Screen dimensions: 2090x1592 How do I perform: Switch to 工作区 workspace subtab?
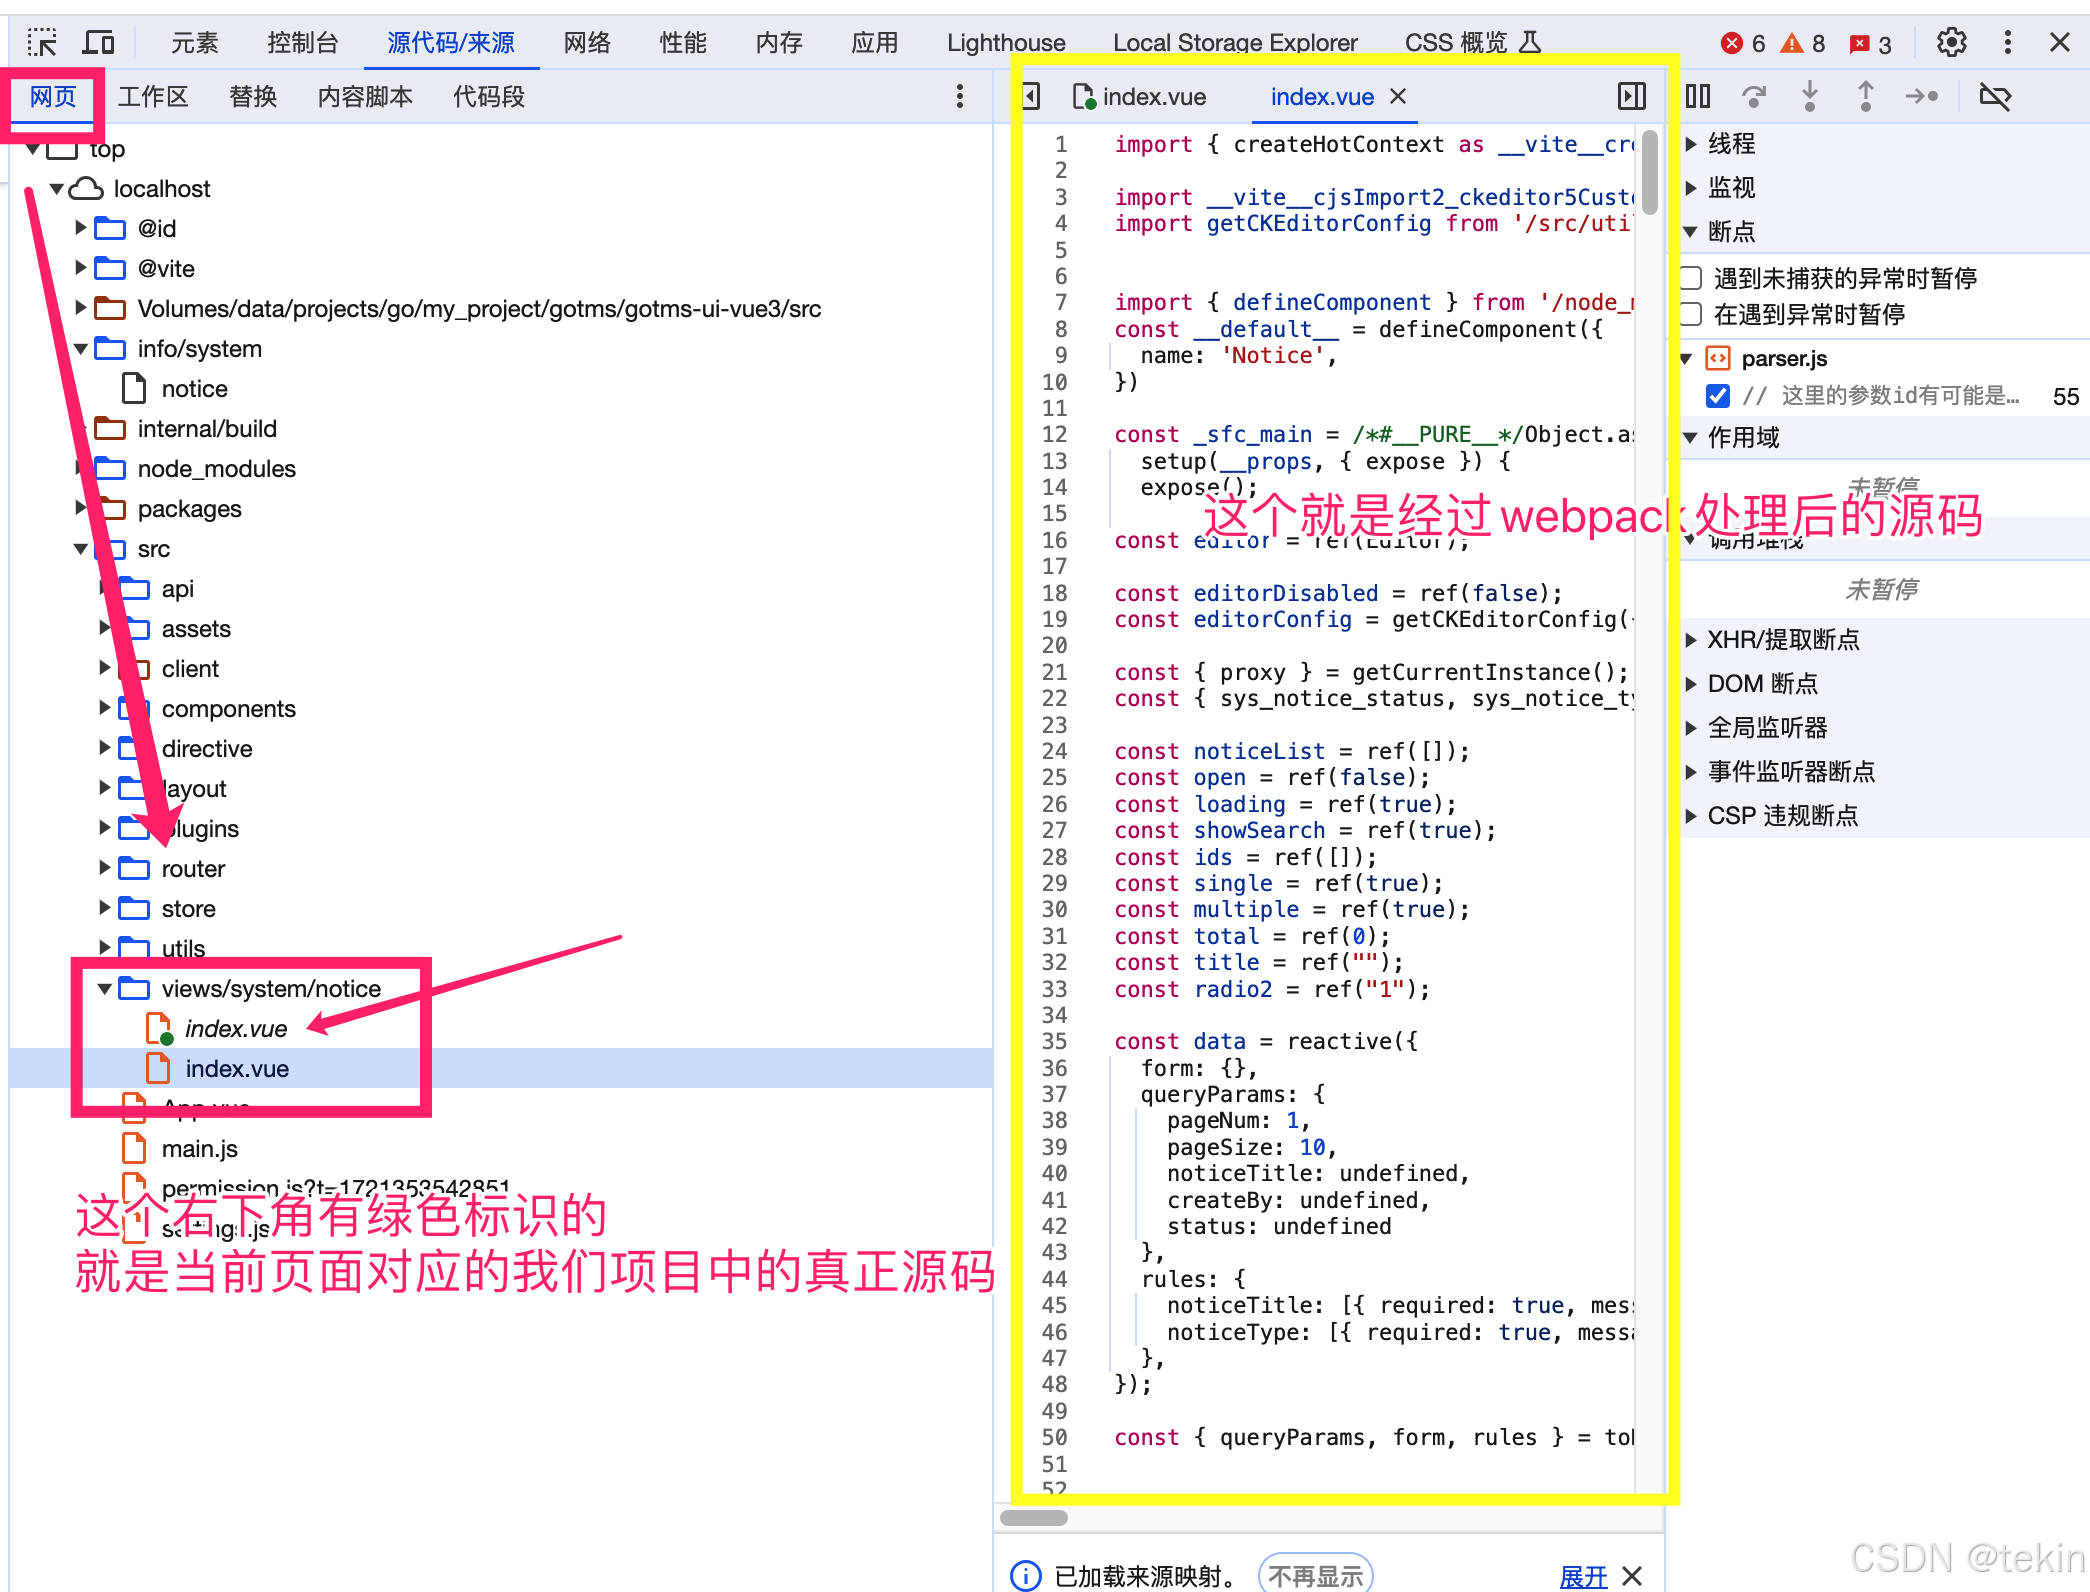[x=153, y=96]
